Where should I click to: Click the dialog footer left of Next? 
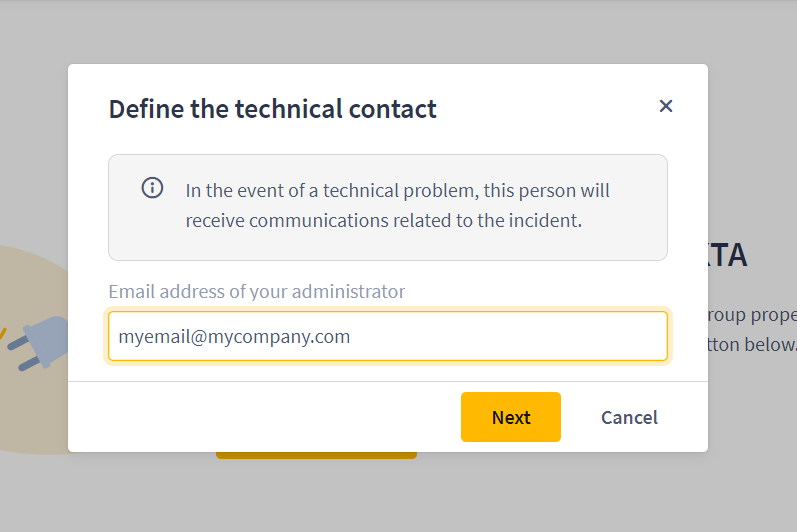coord(264,417)
